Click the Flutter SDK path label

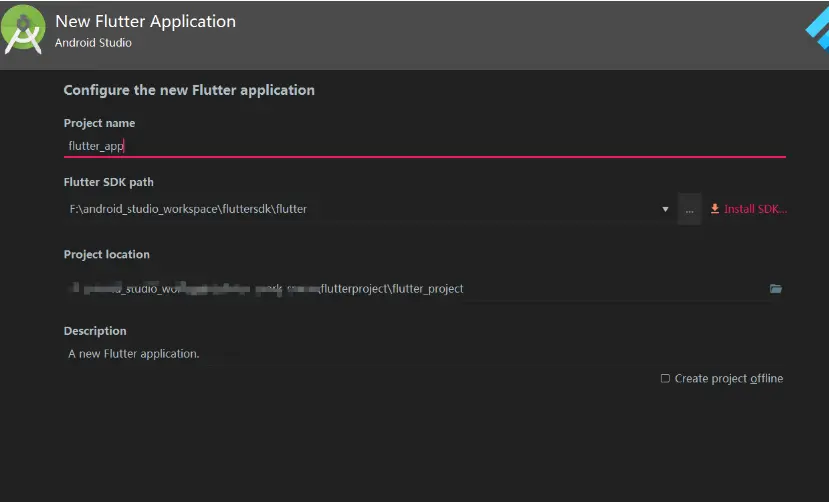pyautogui.click(x=109, y=182)
